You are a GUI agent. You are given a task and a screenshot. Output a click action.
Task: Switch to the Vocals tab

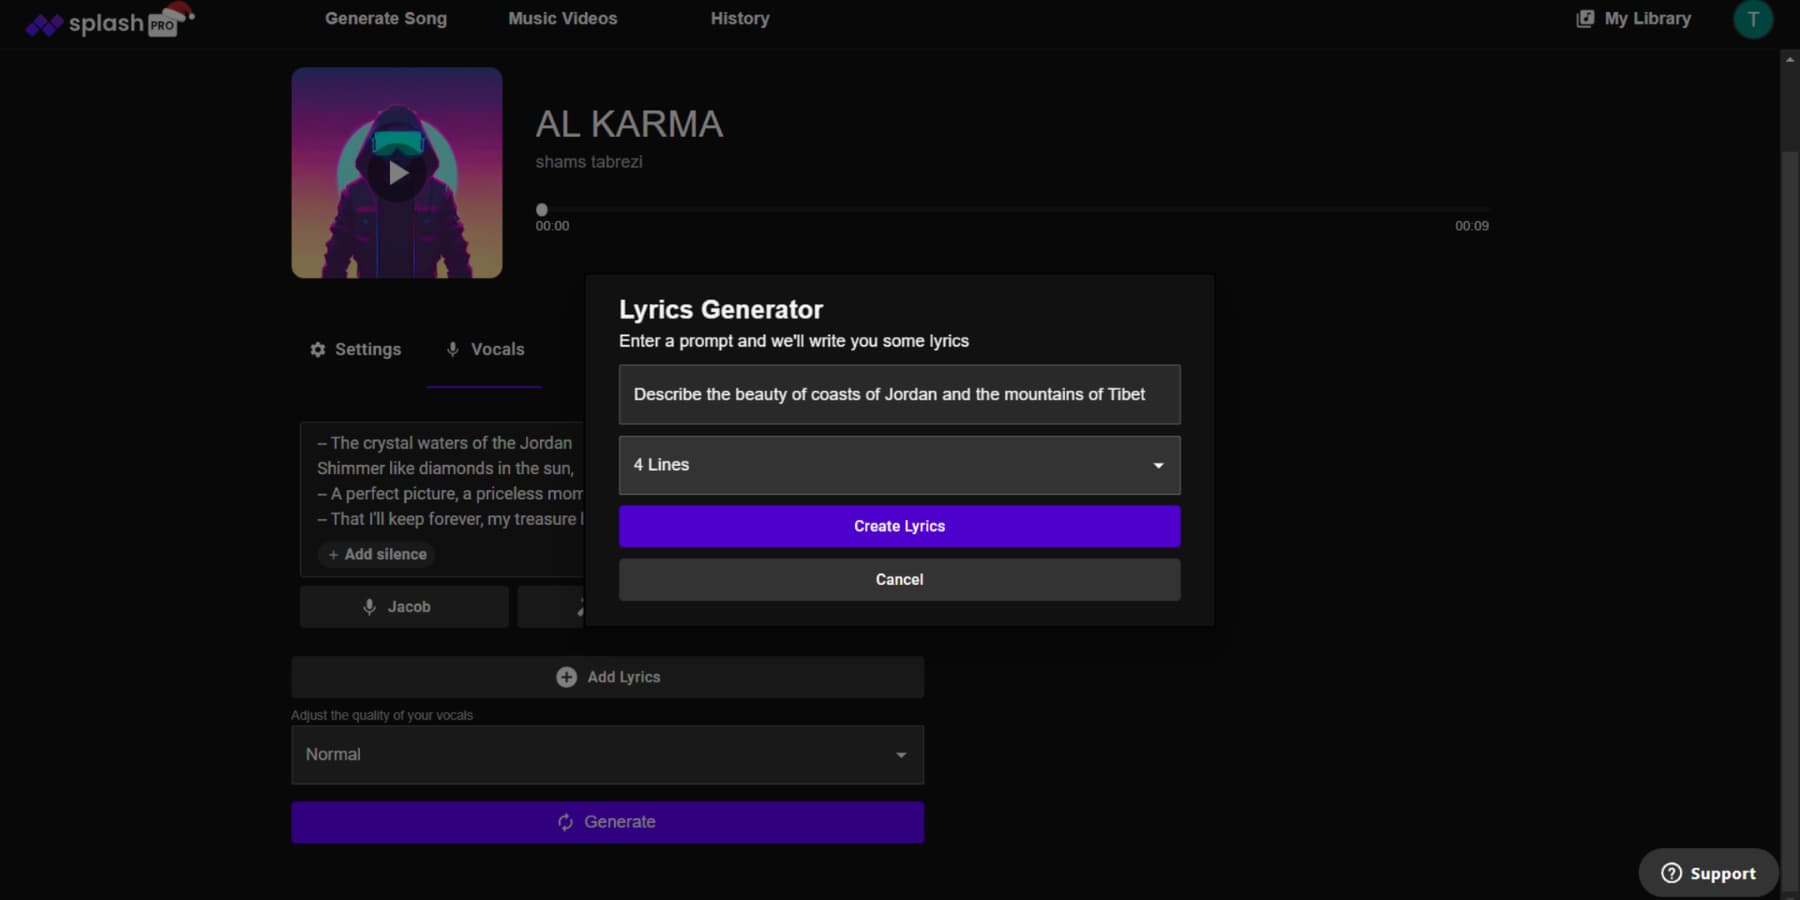tap(485, 349)
